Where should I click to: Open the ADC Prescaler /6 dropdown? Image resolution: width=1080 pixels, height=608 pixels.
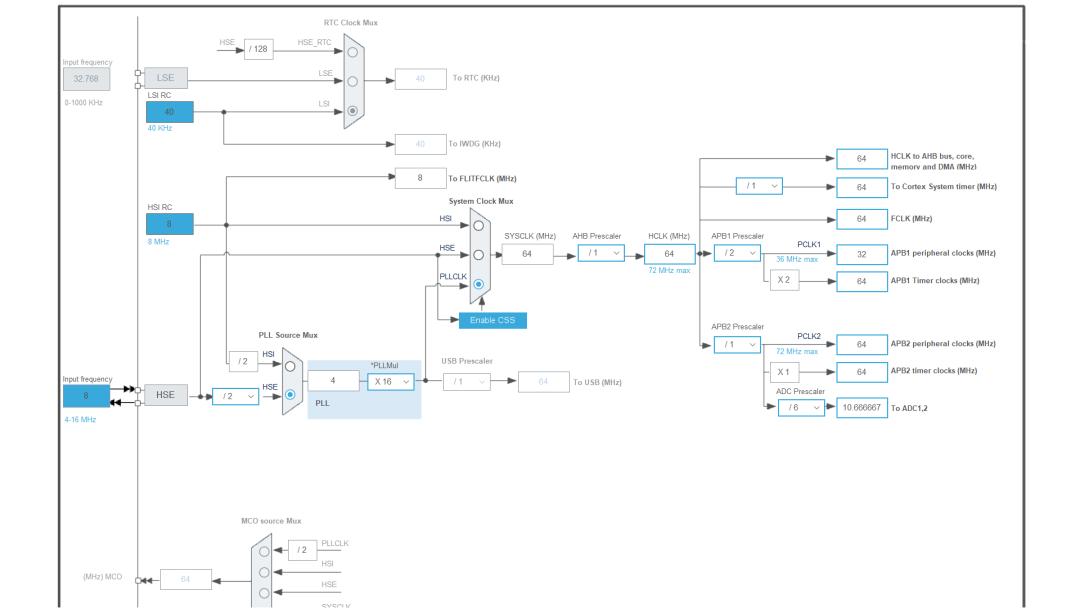pos(801,408)
